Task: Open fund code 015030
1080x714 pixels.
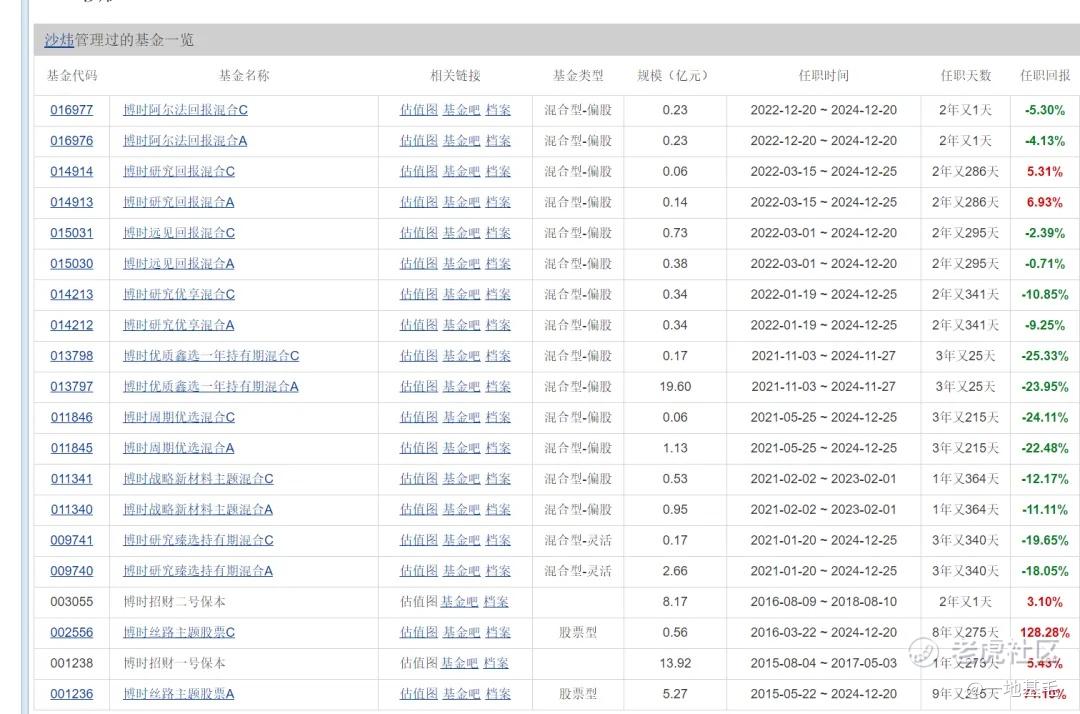Action: 72,264
